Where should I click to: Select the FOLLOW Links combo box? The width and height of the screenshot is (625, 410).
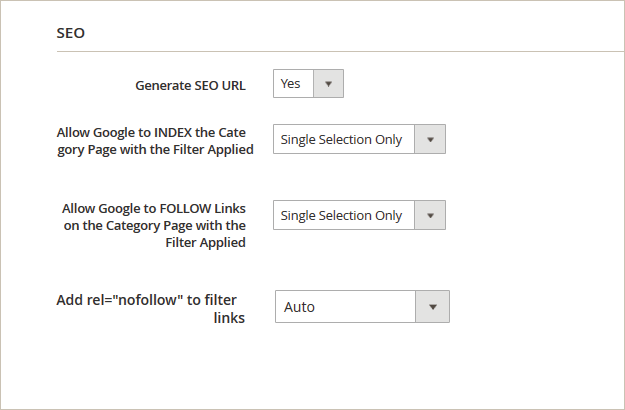click(x=359, y=216)
